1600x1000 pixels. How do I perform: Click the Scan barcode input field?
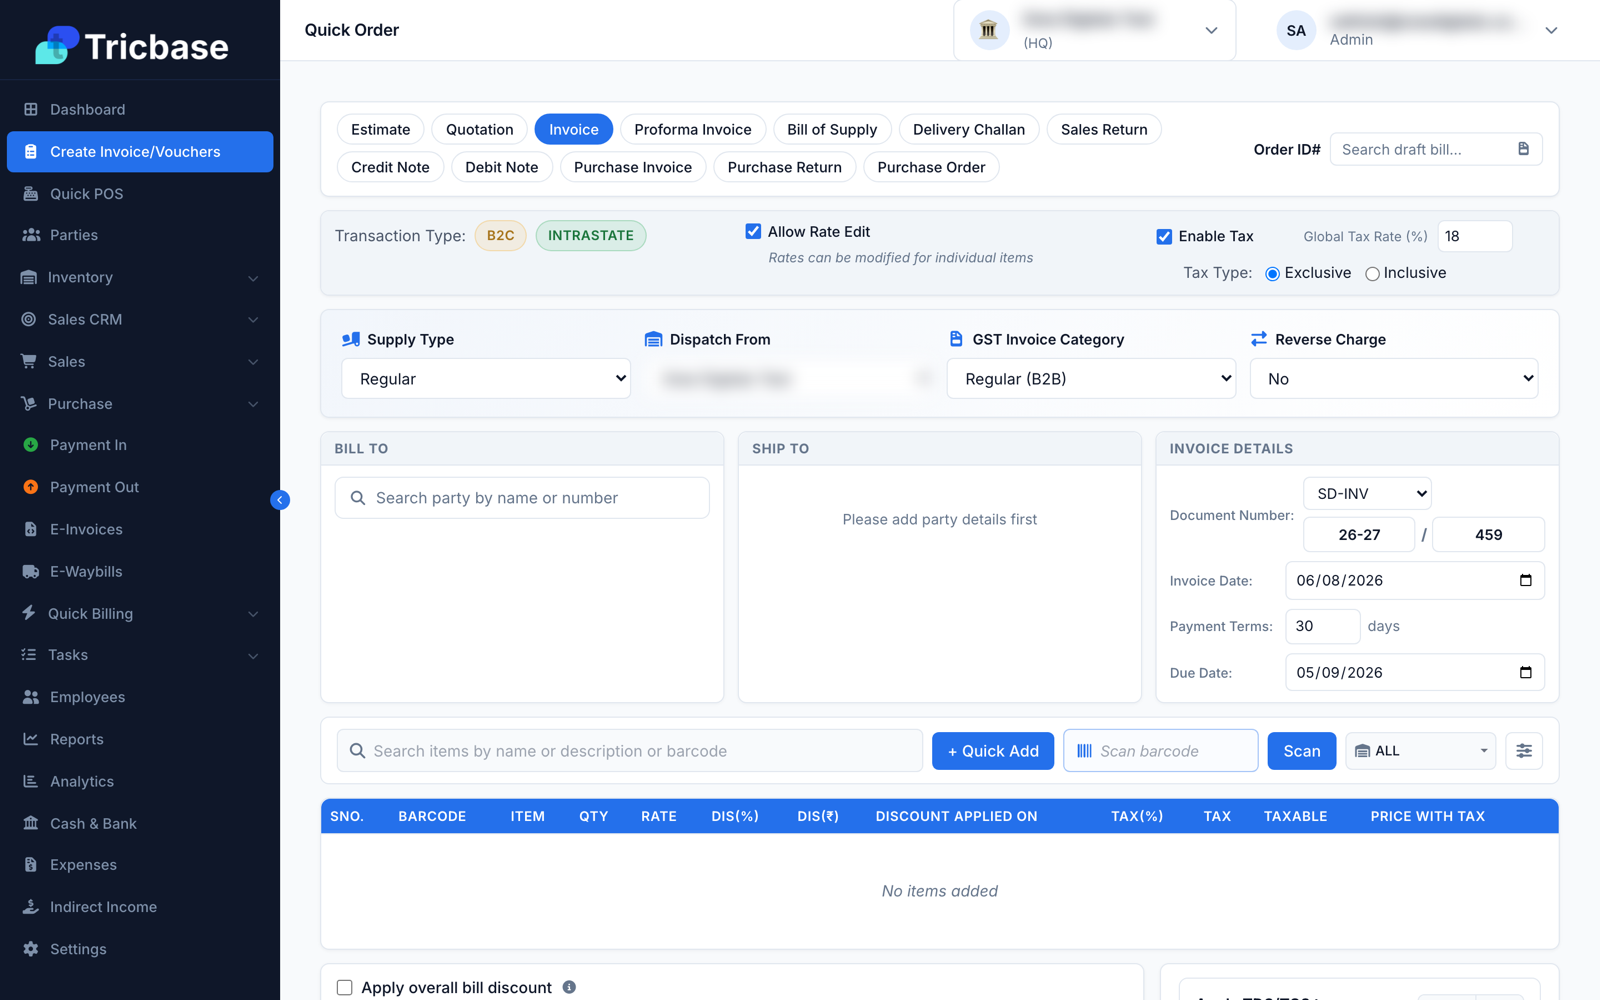point(1161,751)
